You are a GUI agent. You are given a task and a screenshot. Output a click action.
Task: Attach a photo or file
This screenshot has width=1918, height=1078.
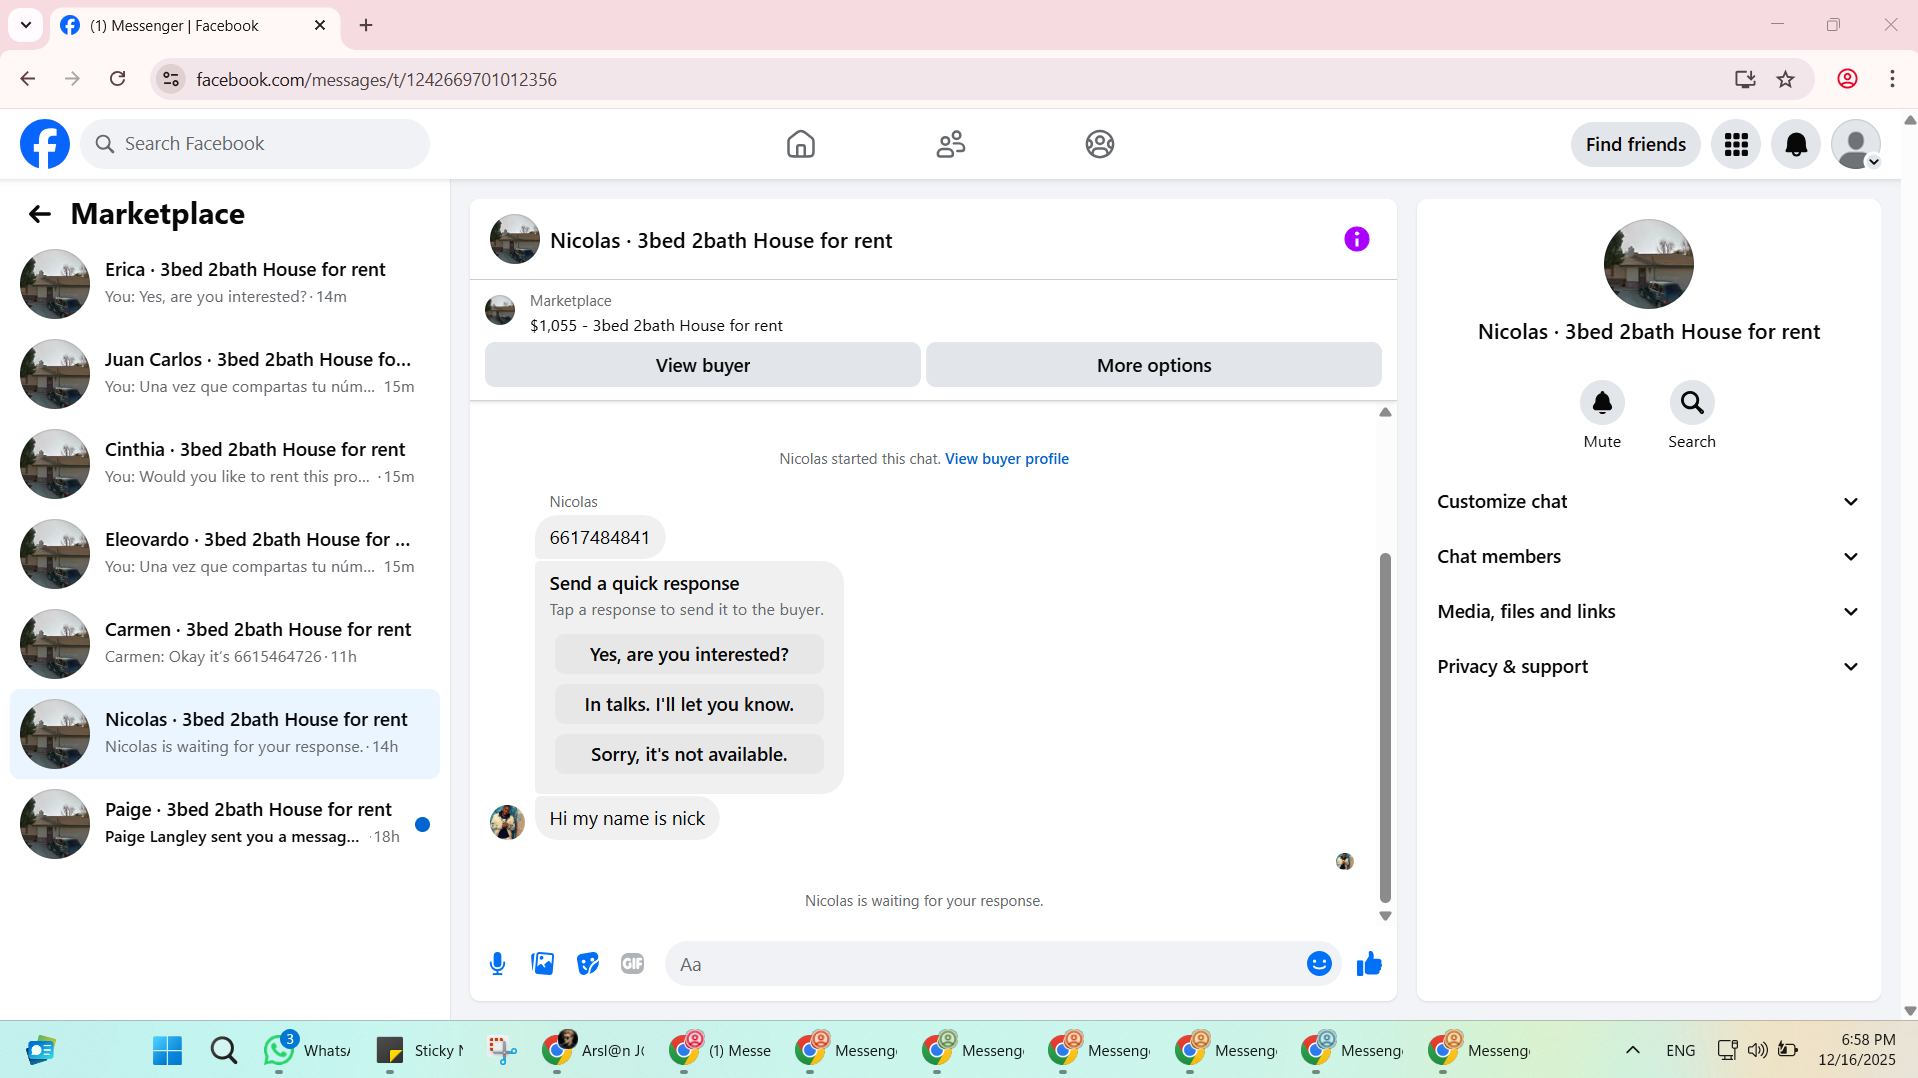pyautogui.click(x=542, y=964)
